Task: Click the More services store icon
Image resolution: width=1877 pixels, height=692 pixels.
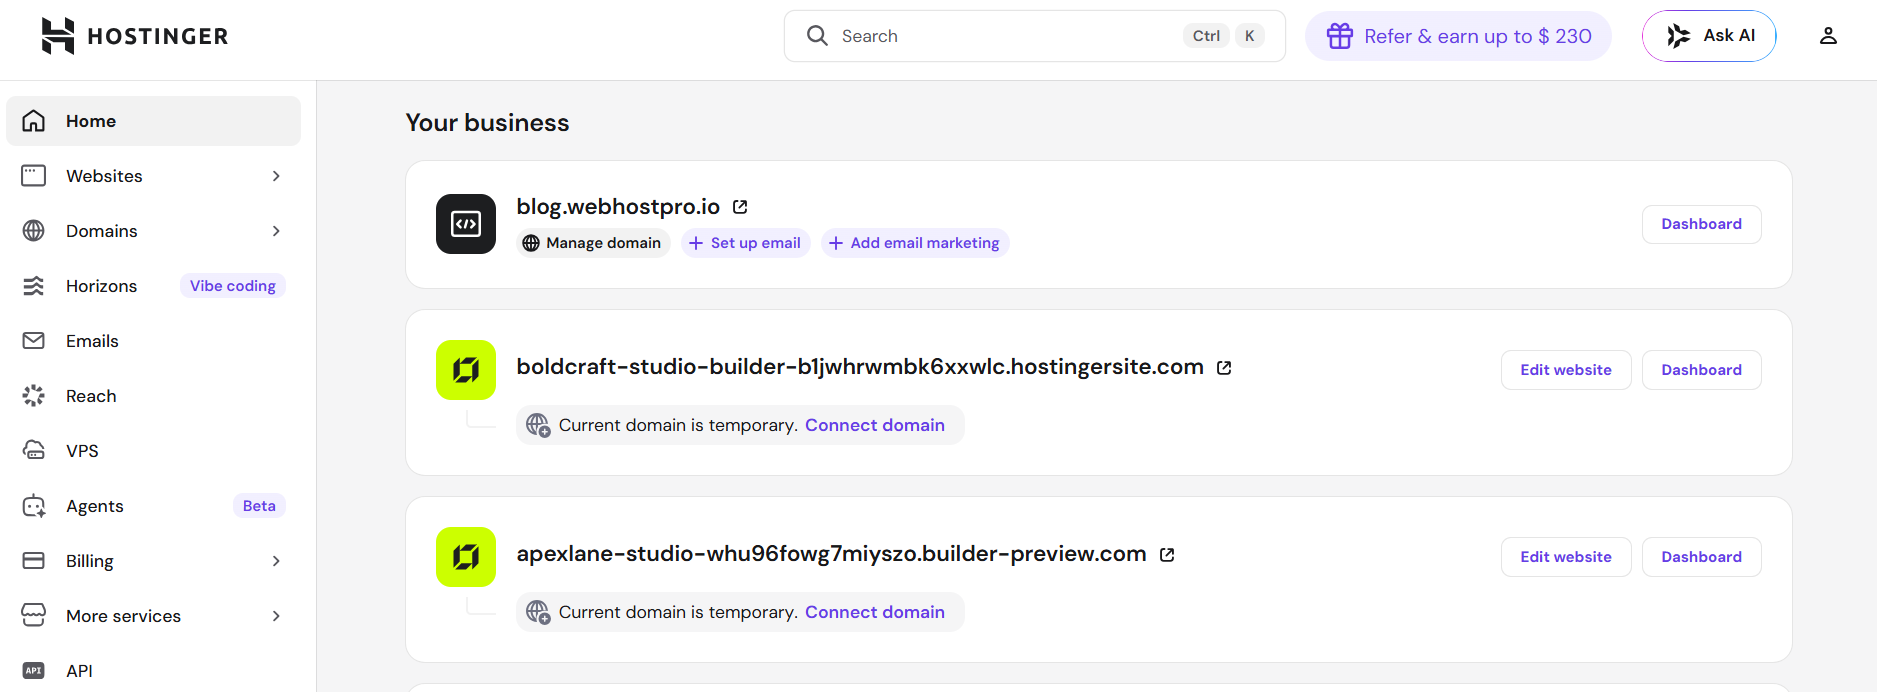Action: coord(34,616)
